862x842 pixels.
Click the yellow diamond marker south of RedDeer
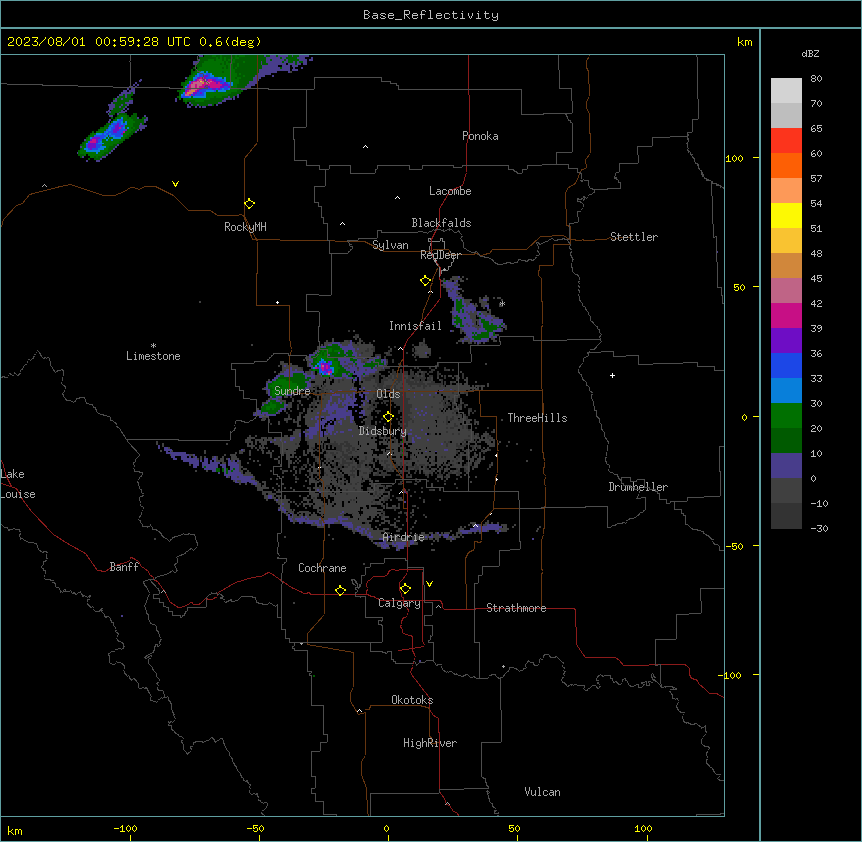(425, 281)
